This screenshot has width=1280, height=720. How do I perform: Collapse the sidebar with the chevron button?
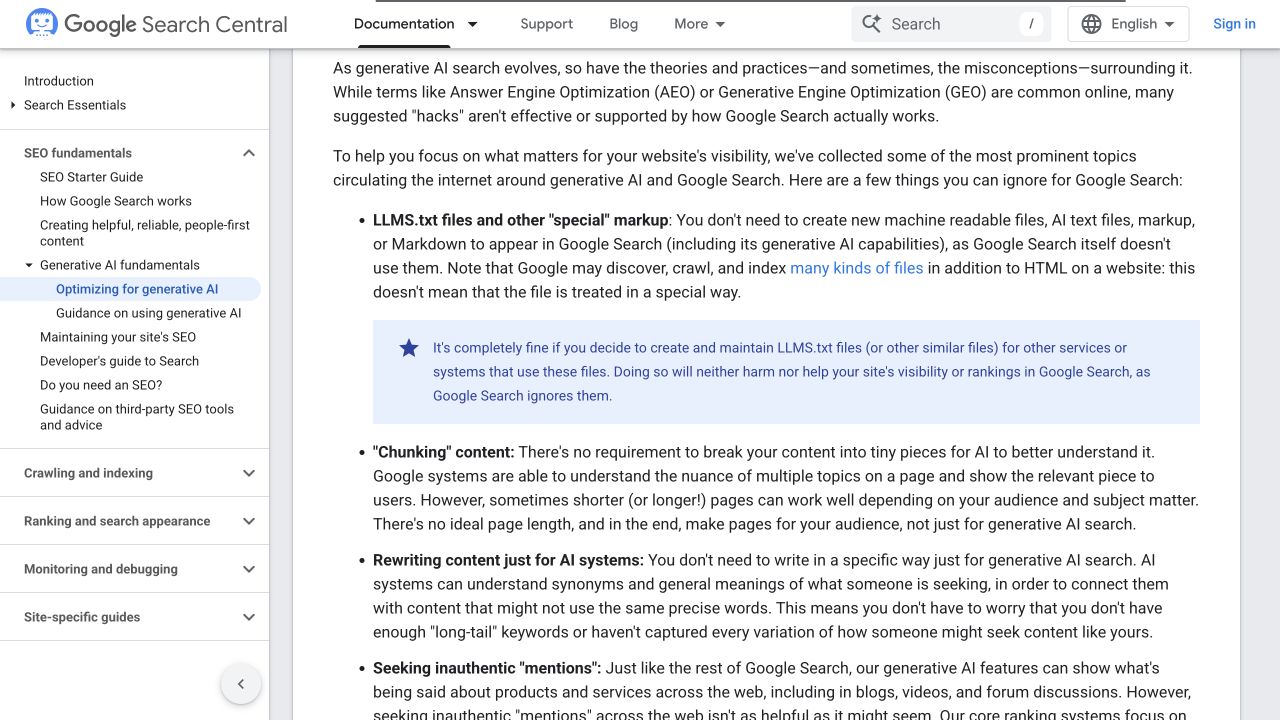(241, 684)
